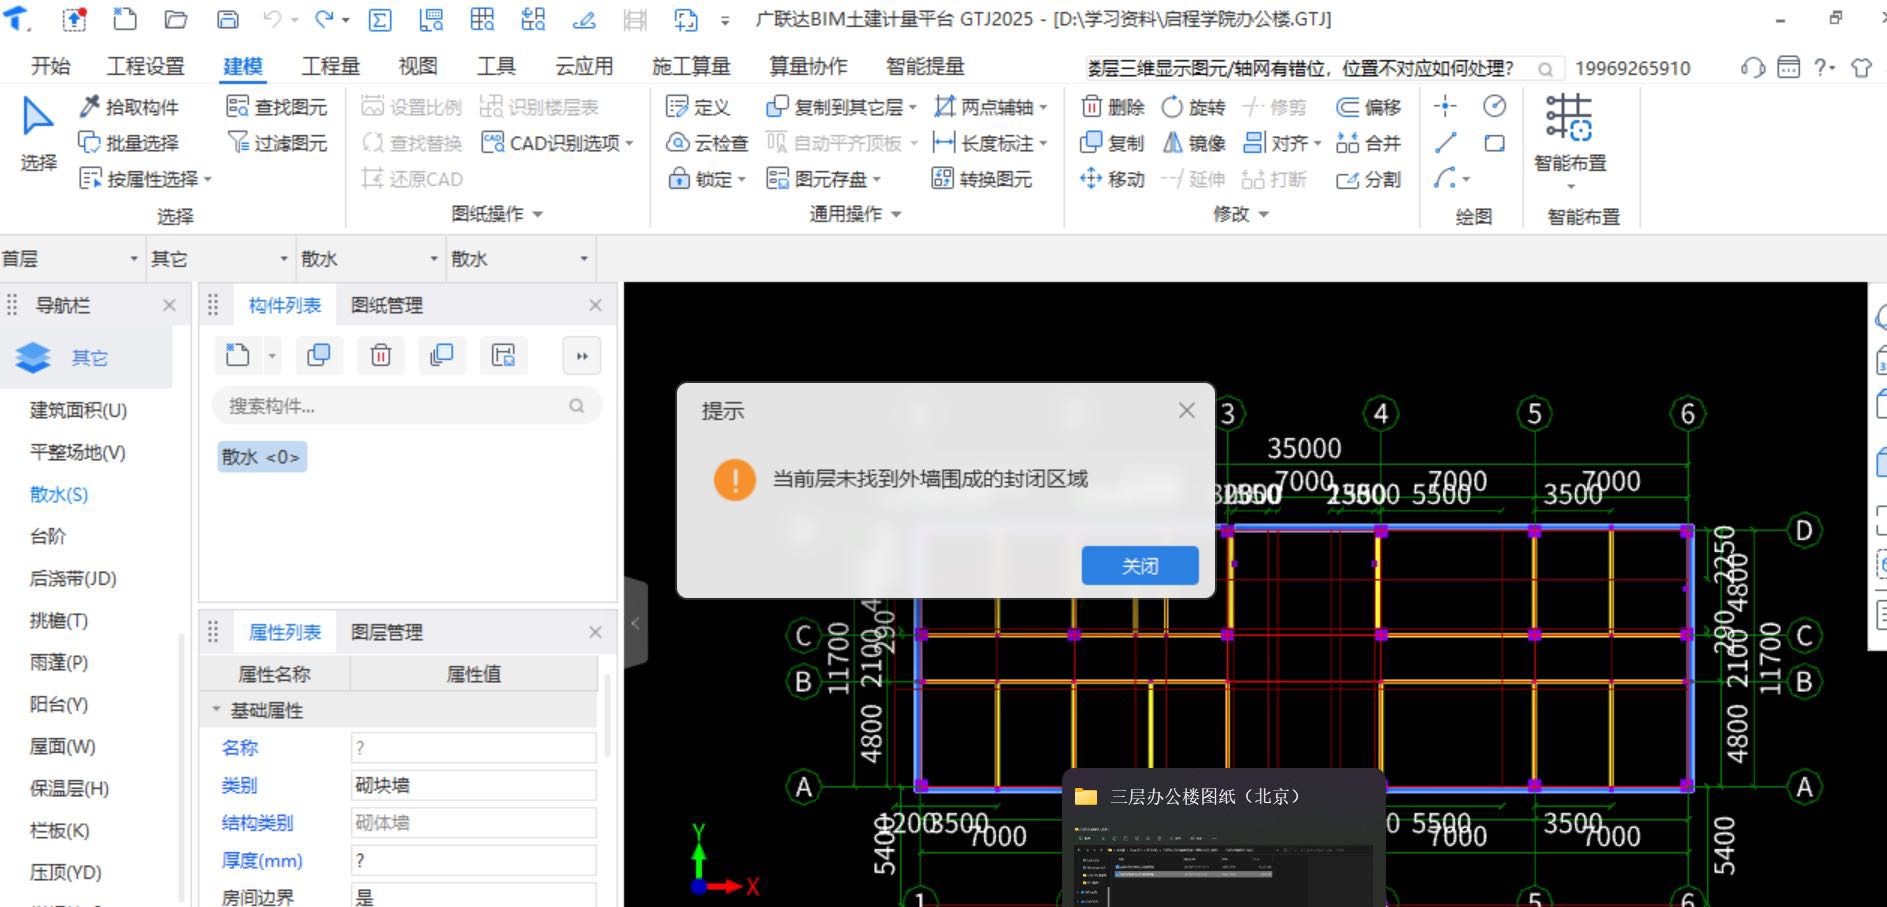This screenshot has height=907, width=1887.
Task: Click the save icon in quick toolbar
Action: pos(228,19)
